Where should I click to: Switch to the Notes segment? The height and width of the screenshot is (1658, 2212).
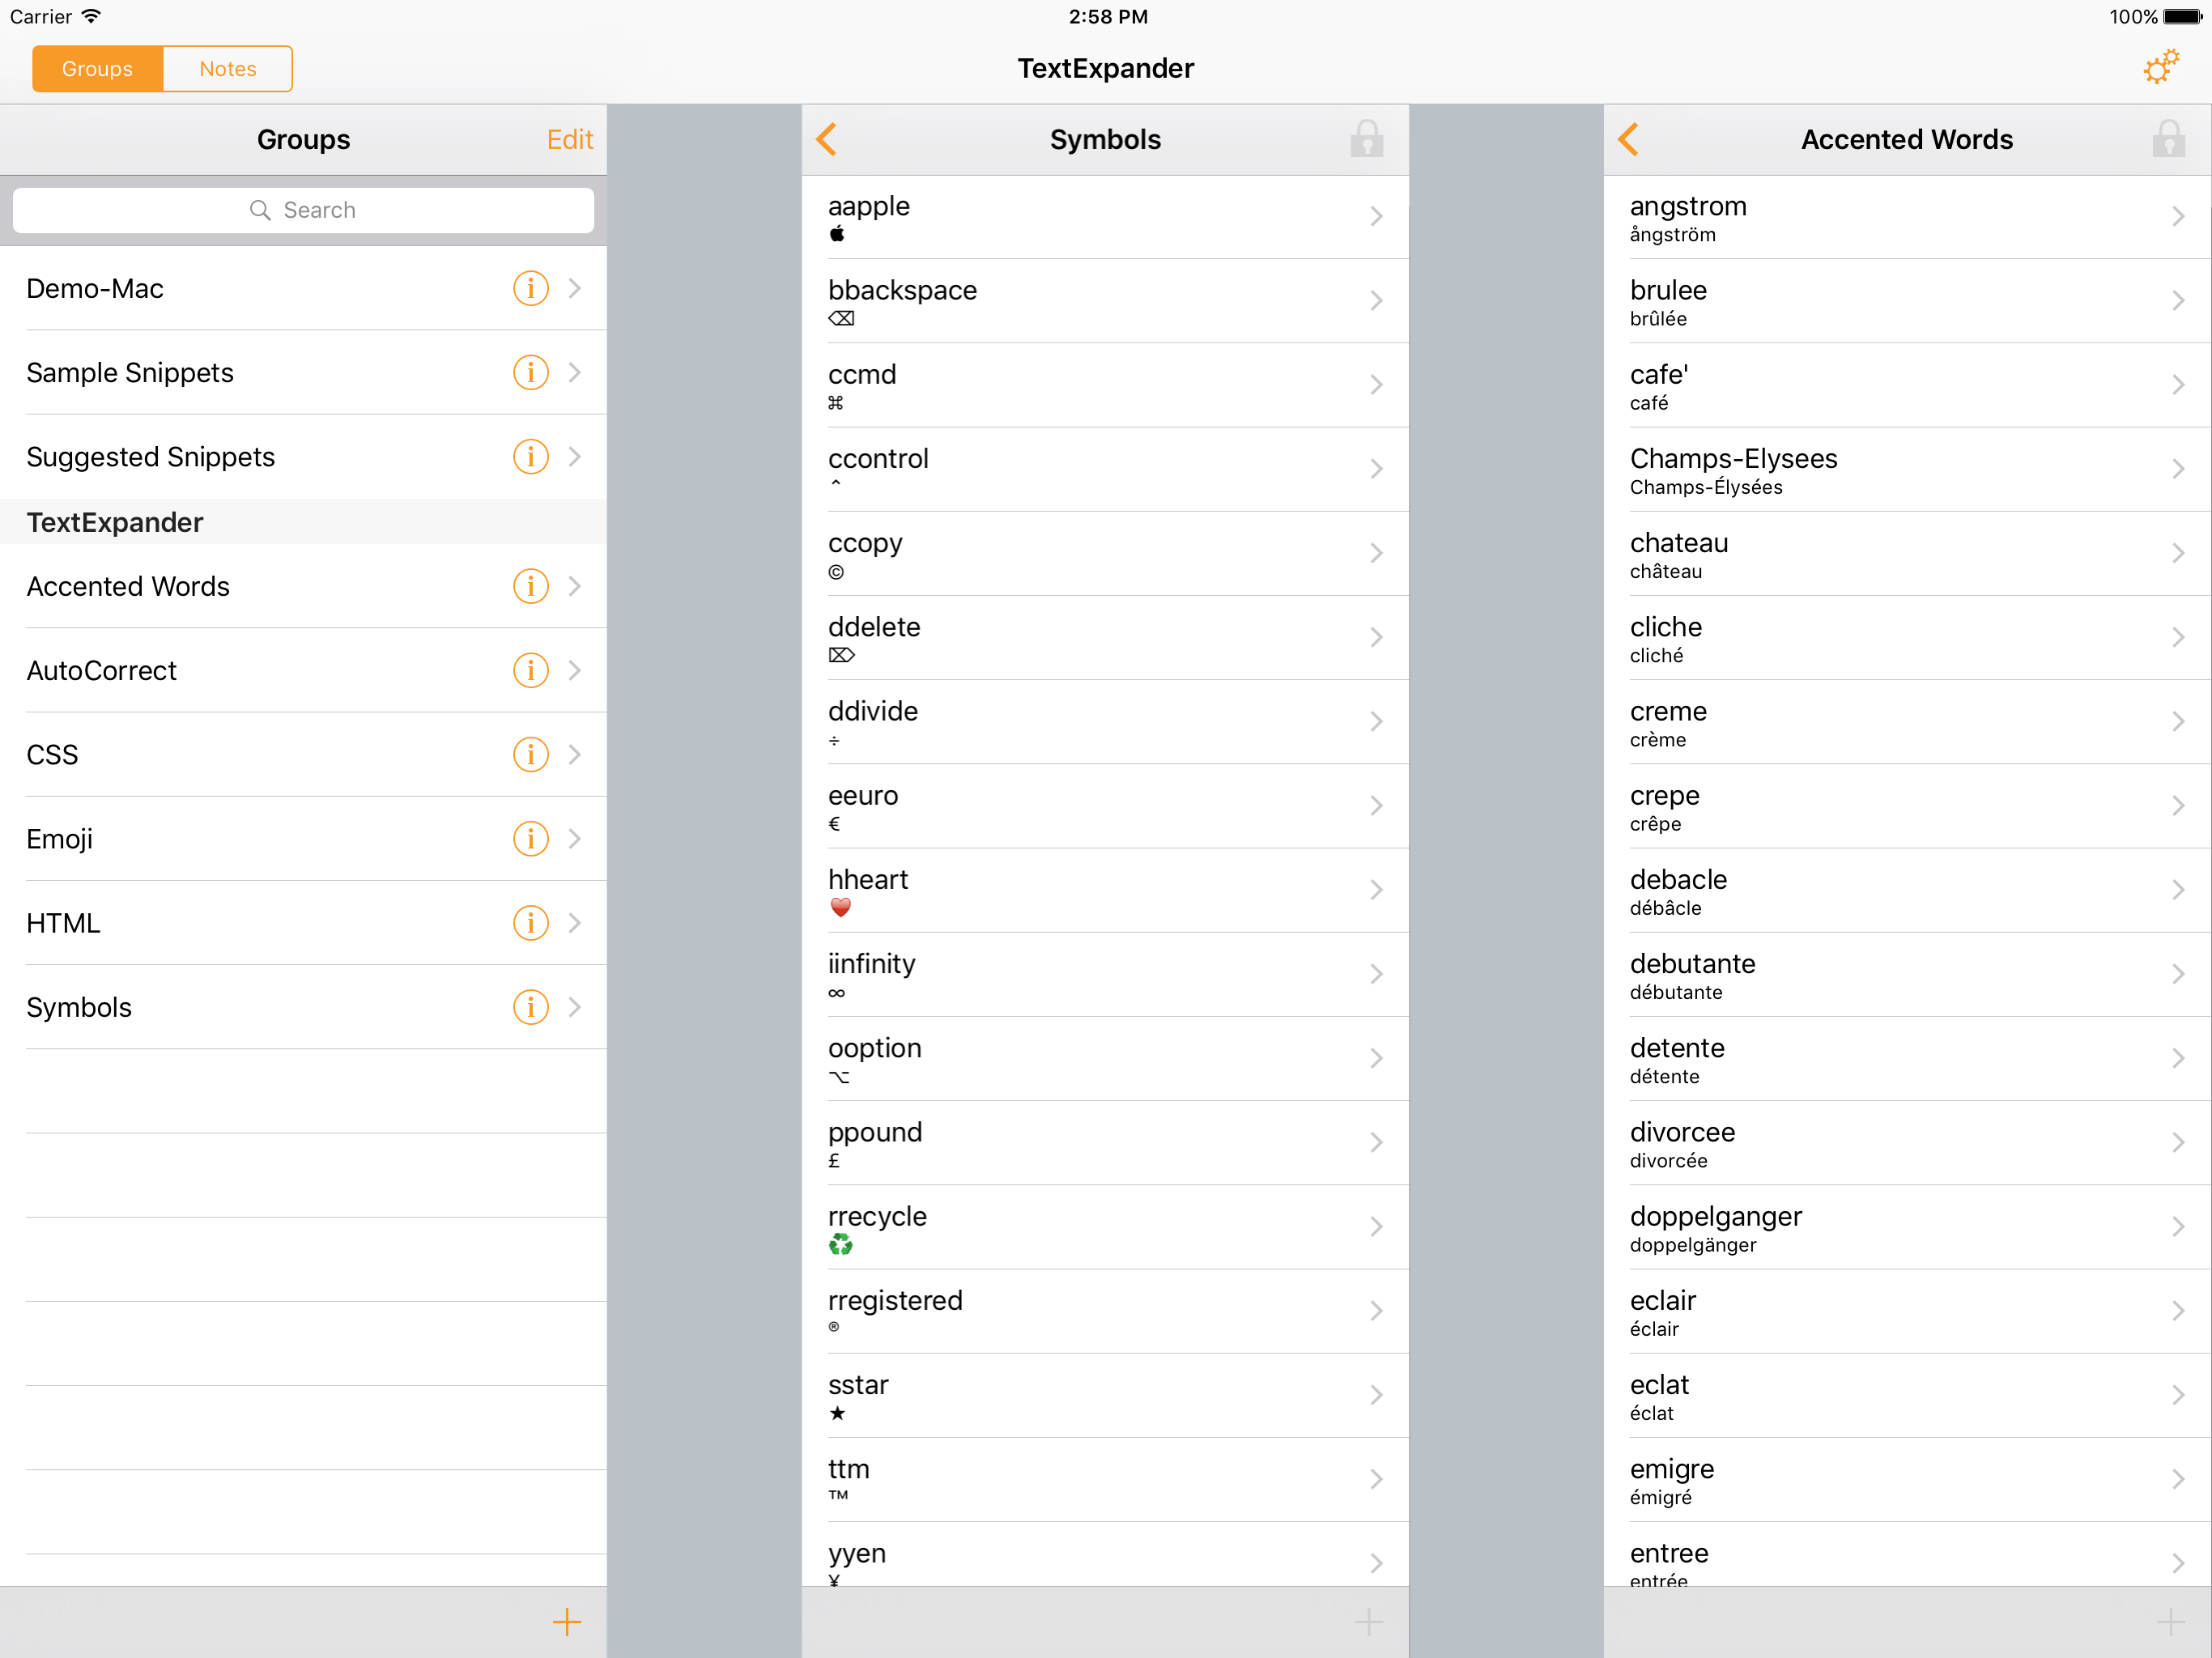(x=228, y=69)
